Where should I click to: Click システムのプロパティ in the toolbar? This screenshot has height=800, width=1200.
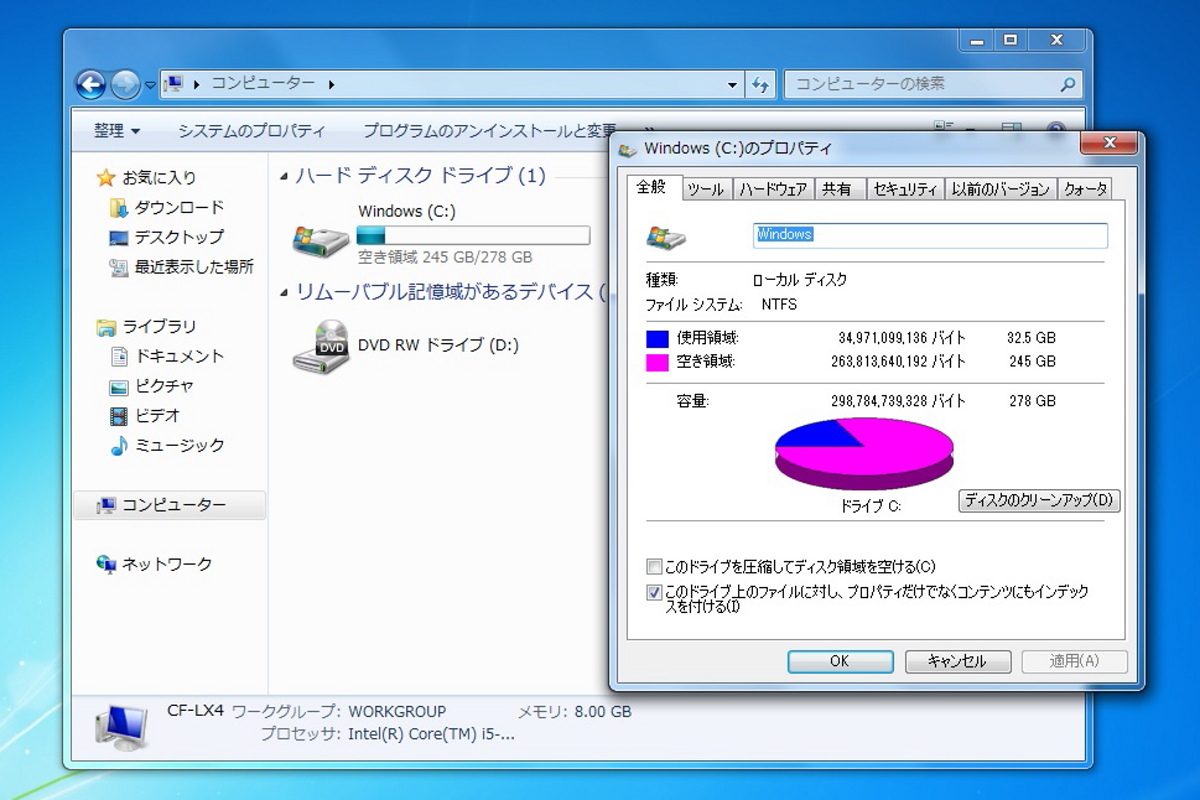251,131
